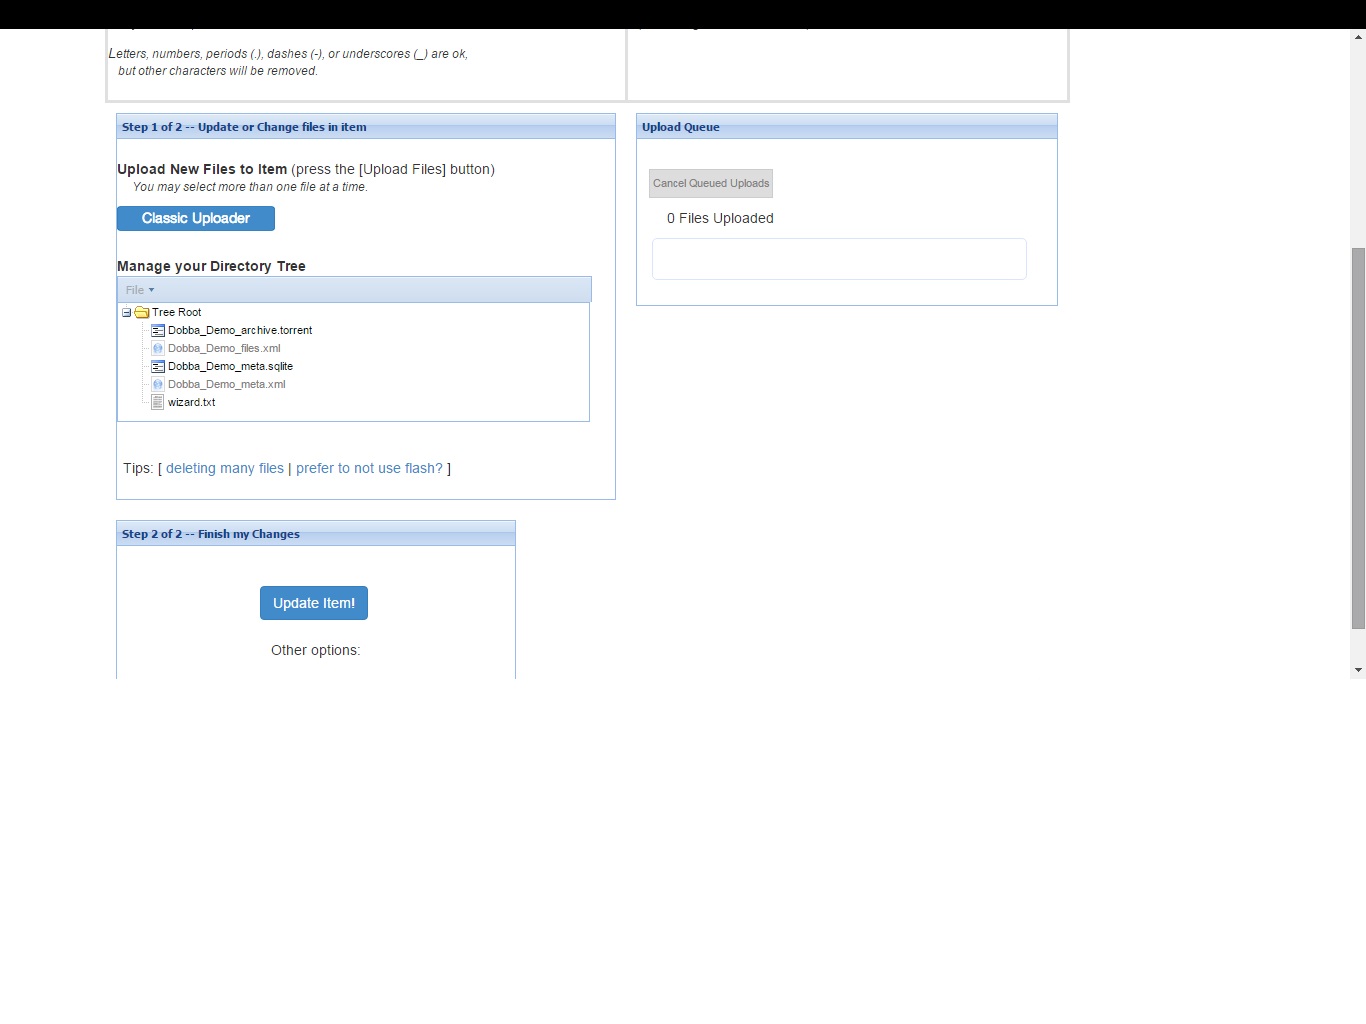1366x1024 pixels.
Task: Click the XML icon beside Dobba_Demo_meta.xml
Action: coord(158,384)
